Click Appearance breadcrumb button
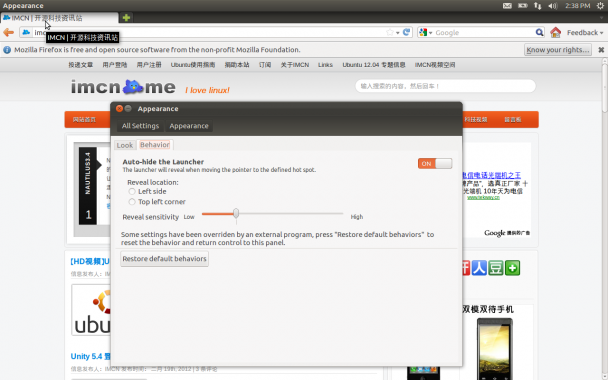608x380 pixels. coord(189,126)
